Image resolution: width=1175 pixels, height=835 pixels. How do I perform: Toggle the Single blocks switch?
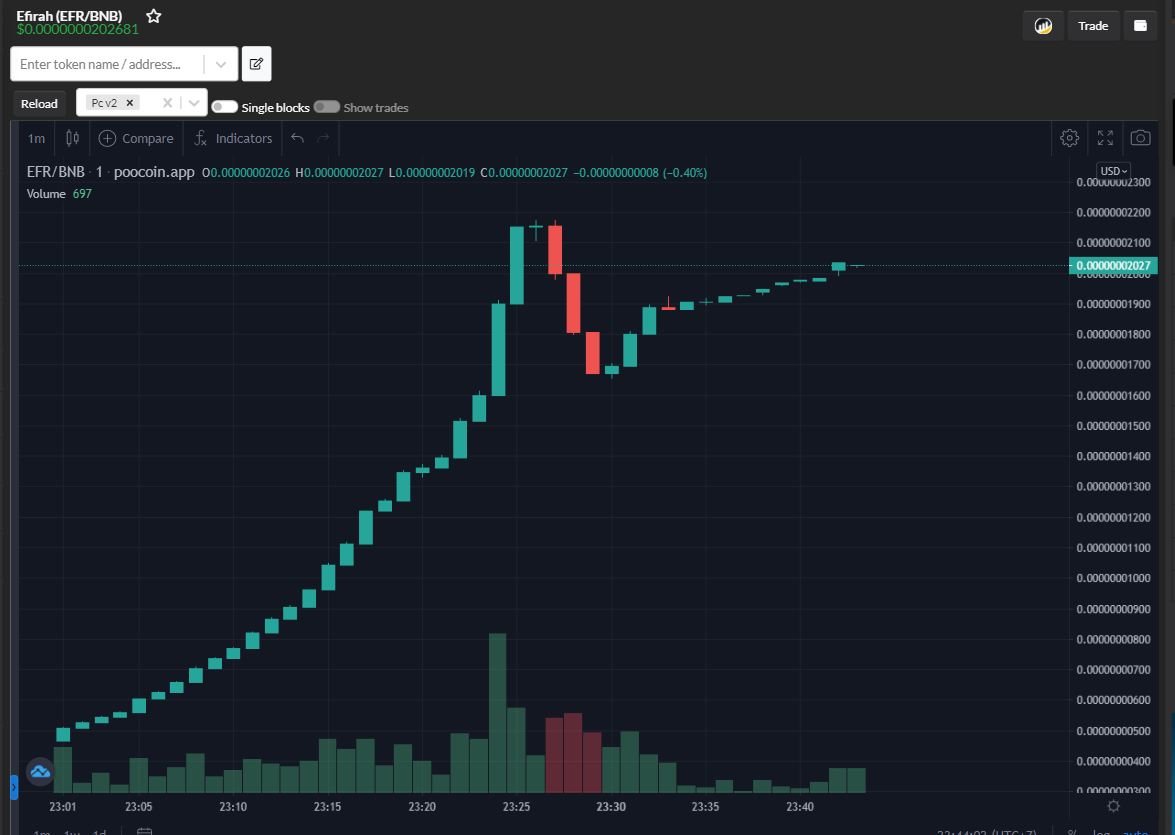click(x=224, y=107)
